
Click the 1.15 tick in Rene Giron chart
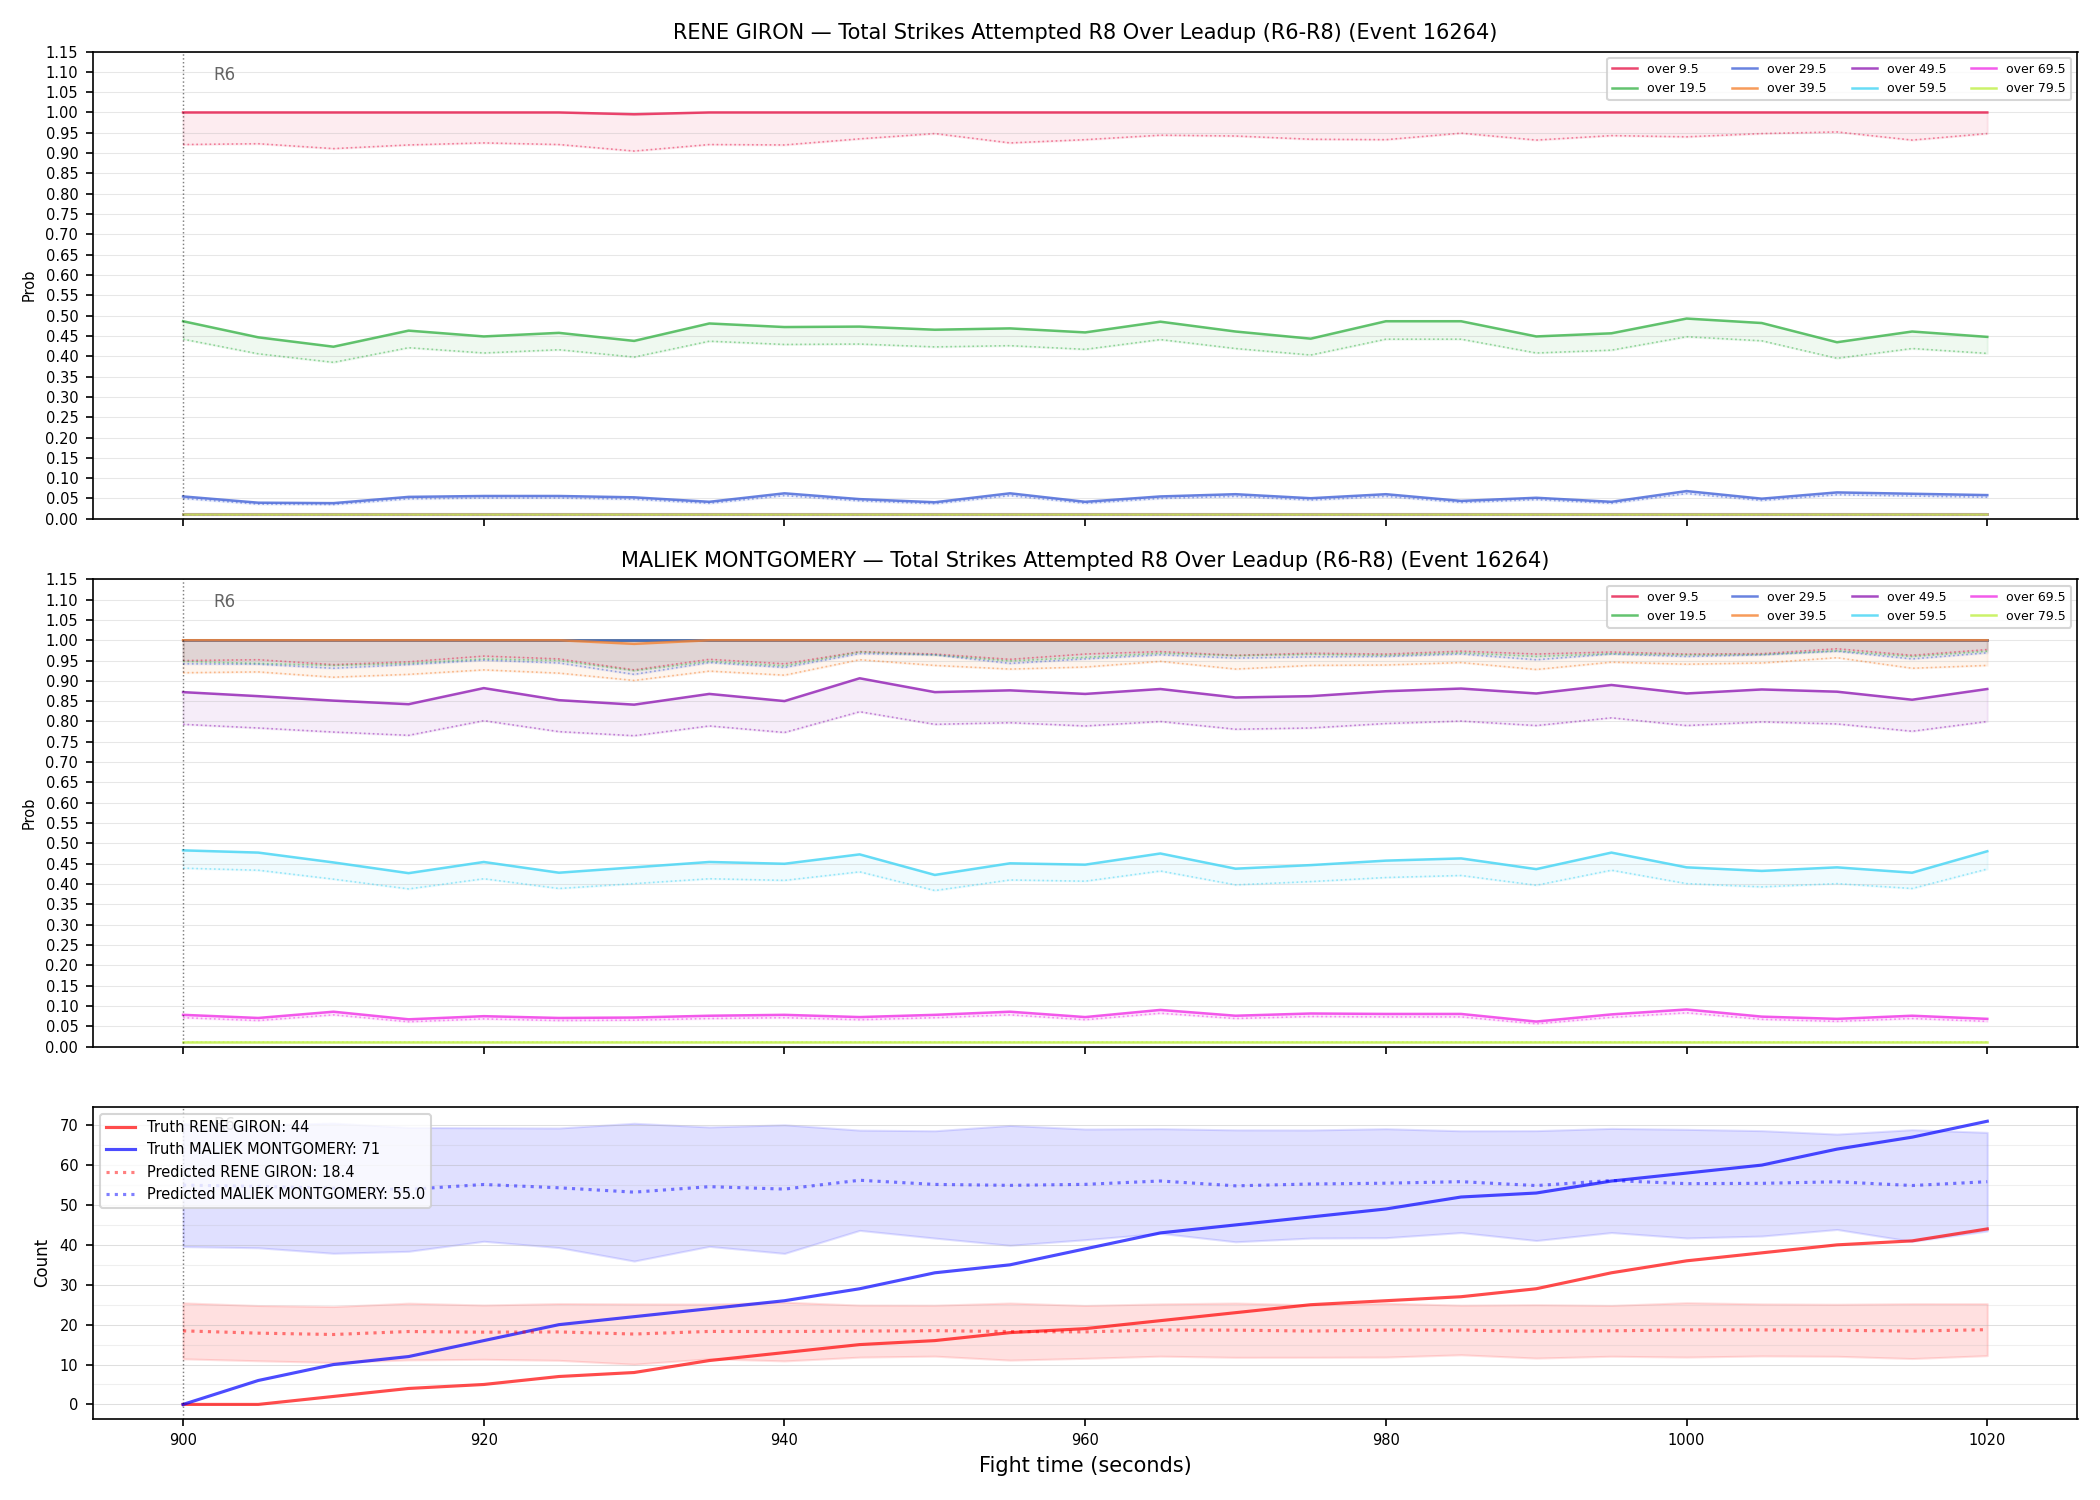[x=62, y=52]
